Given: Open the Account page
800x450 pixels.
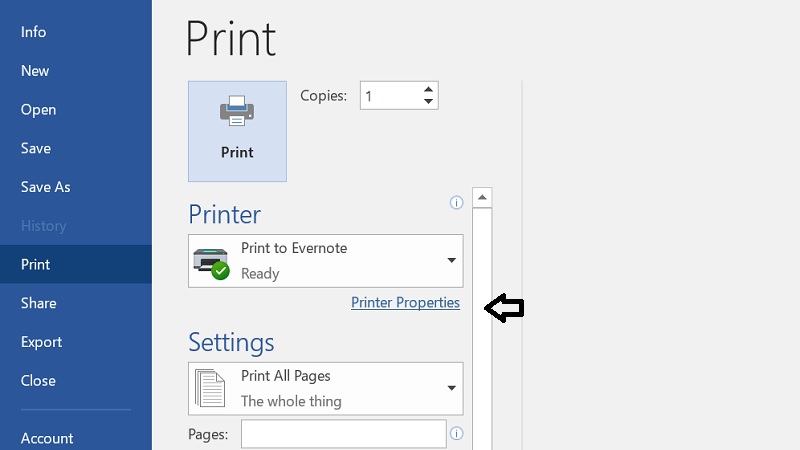Looking at the screenshot, I should click(47, 438).
